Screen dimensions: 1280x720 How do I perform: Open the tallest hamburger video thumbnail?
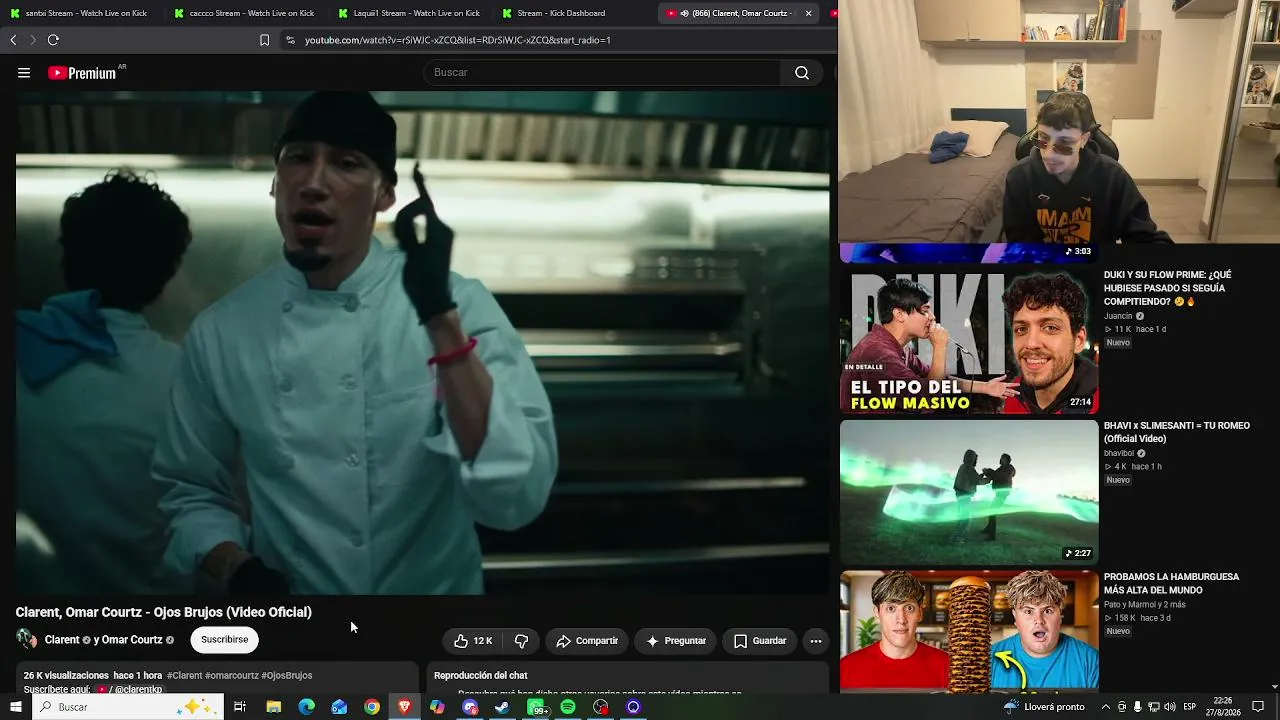(x=969, y=630)
